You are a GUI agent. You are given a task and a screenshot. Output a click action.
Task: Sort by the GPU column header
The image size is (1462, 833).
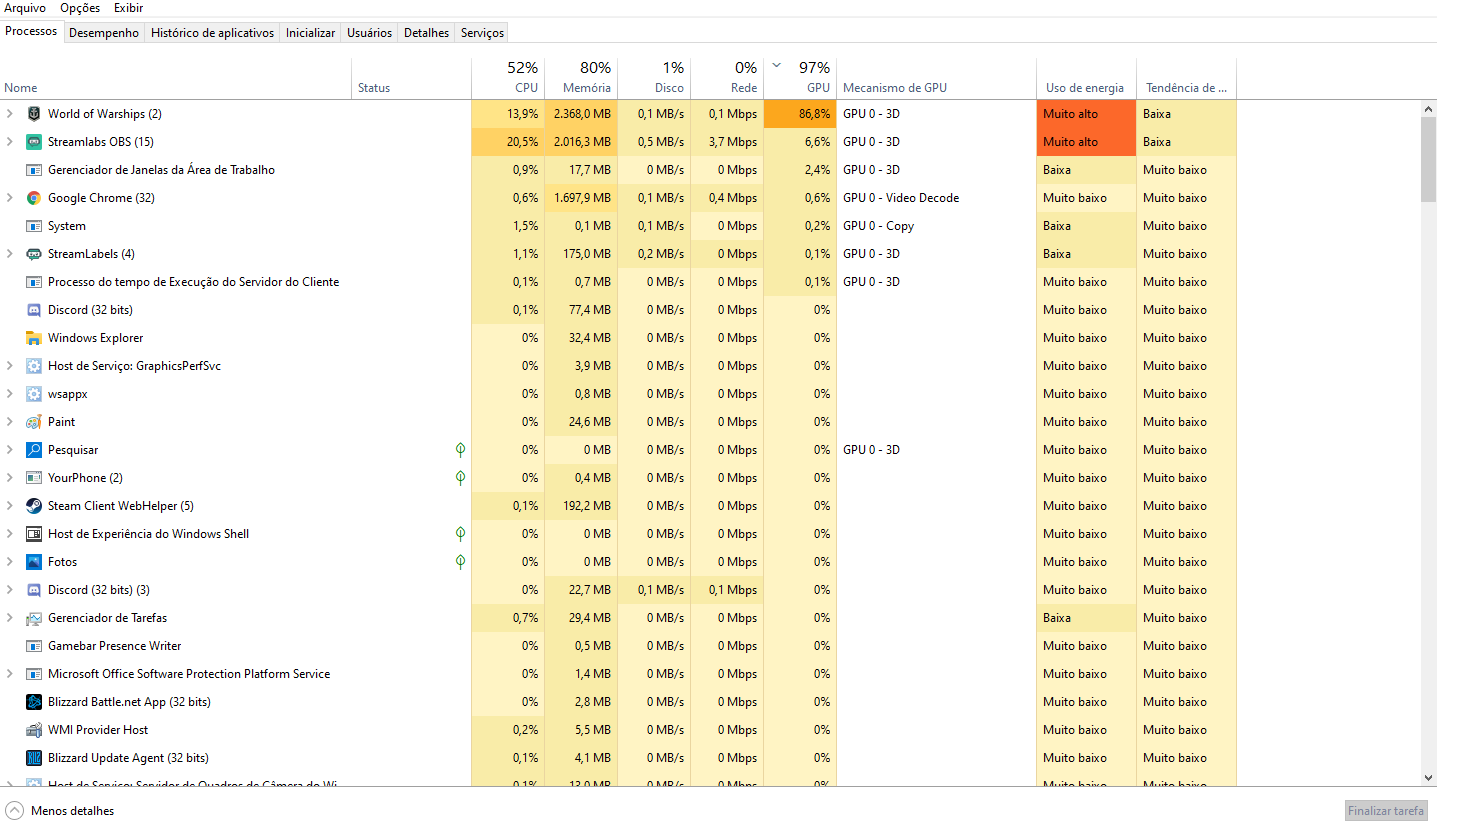pyautogui.click(x=800, y=78)
